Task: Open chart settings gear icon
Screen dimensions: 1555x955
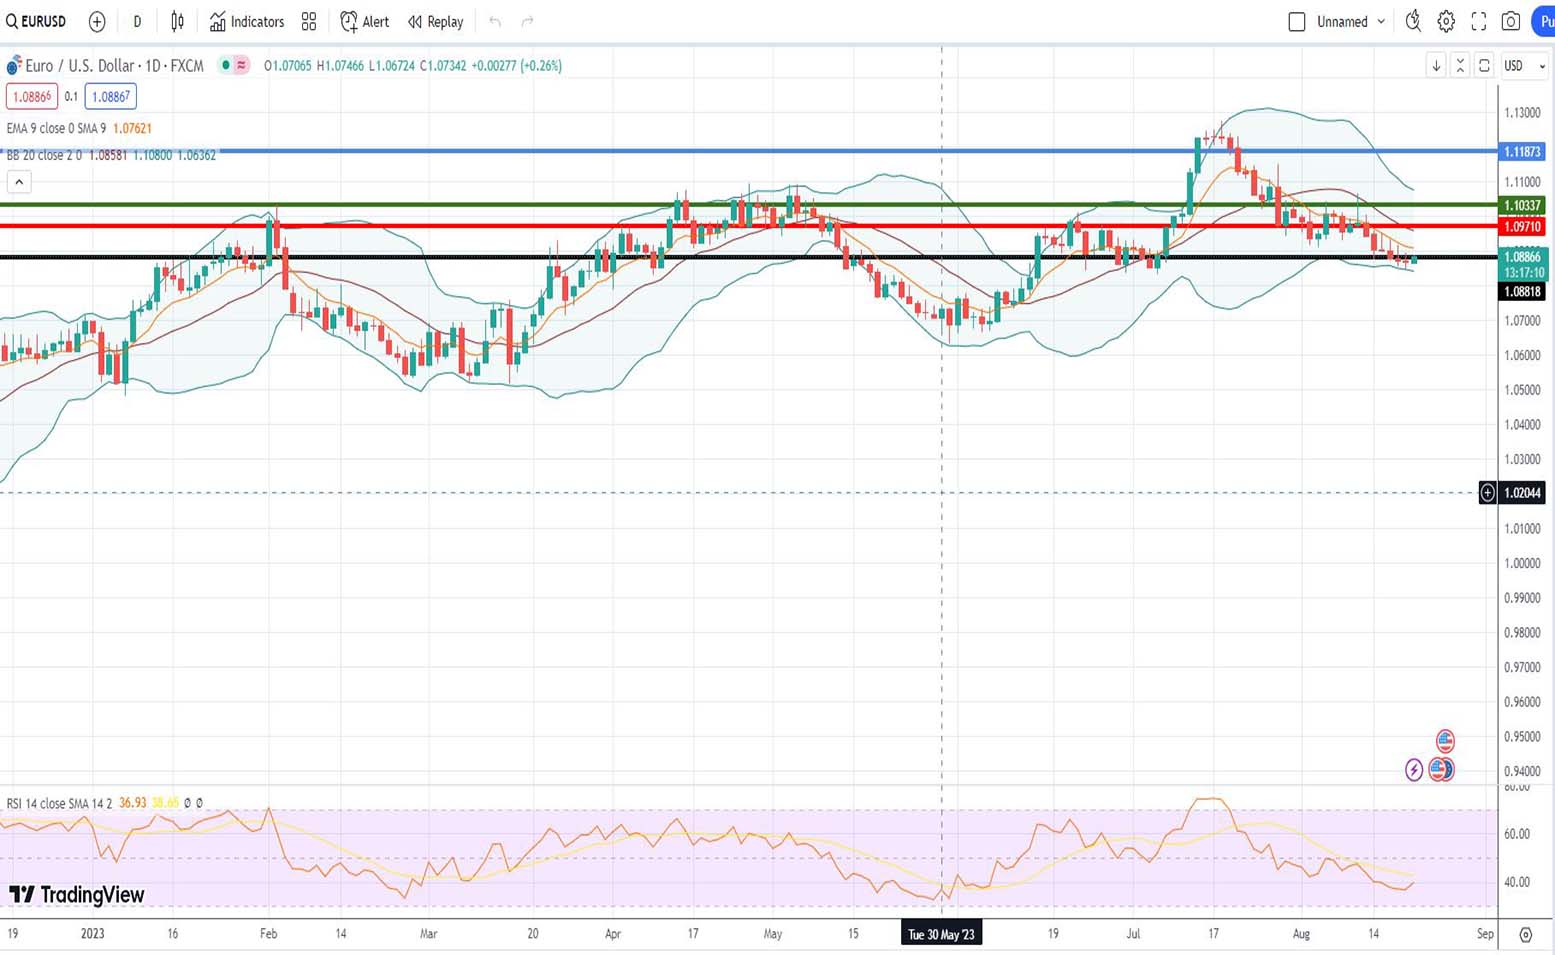Action: point(1446,22)
